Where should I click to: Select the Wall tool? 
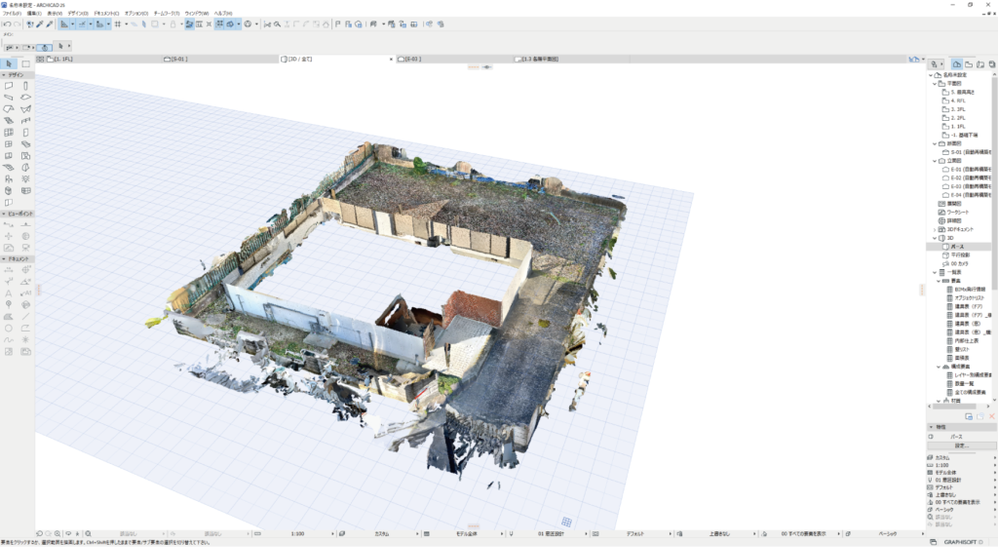click(x=9, y=86)
